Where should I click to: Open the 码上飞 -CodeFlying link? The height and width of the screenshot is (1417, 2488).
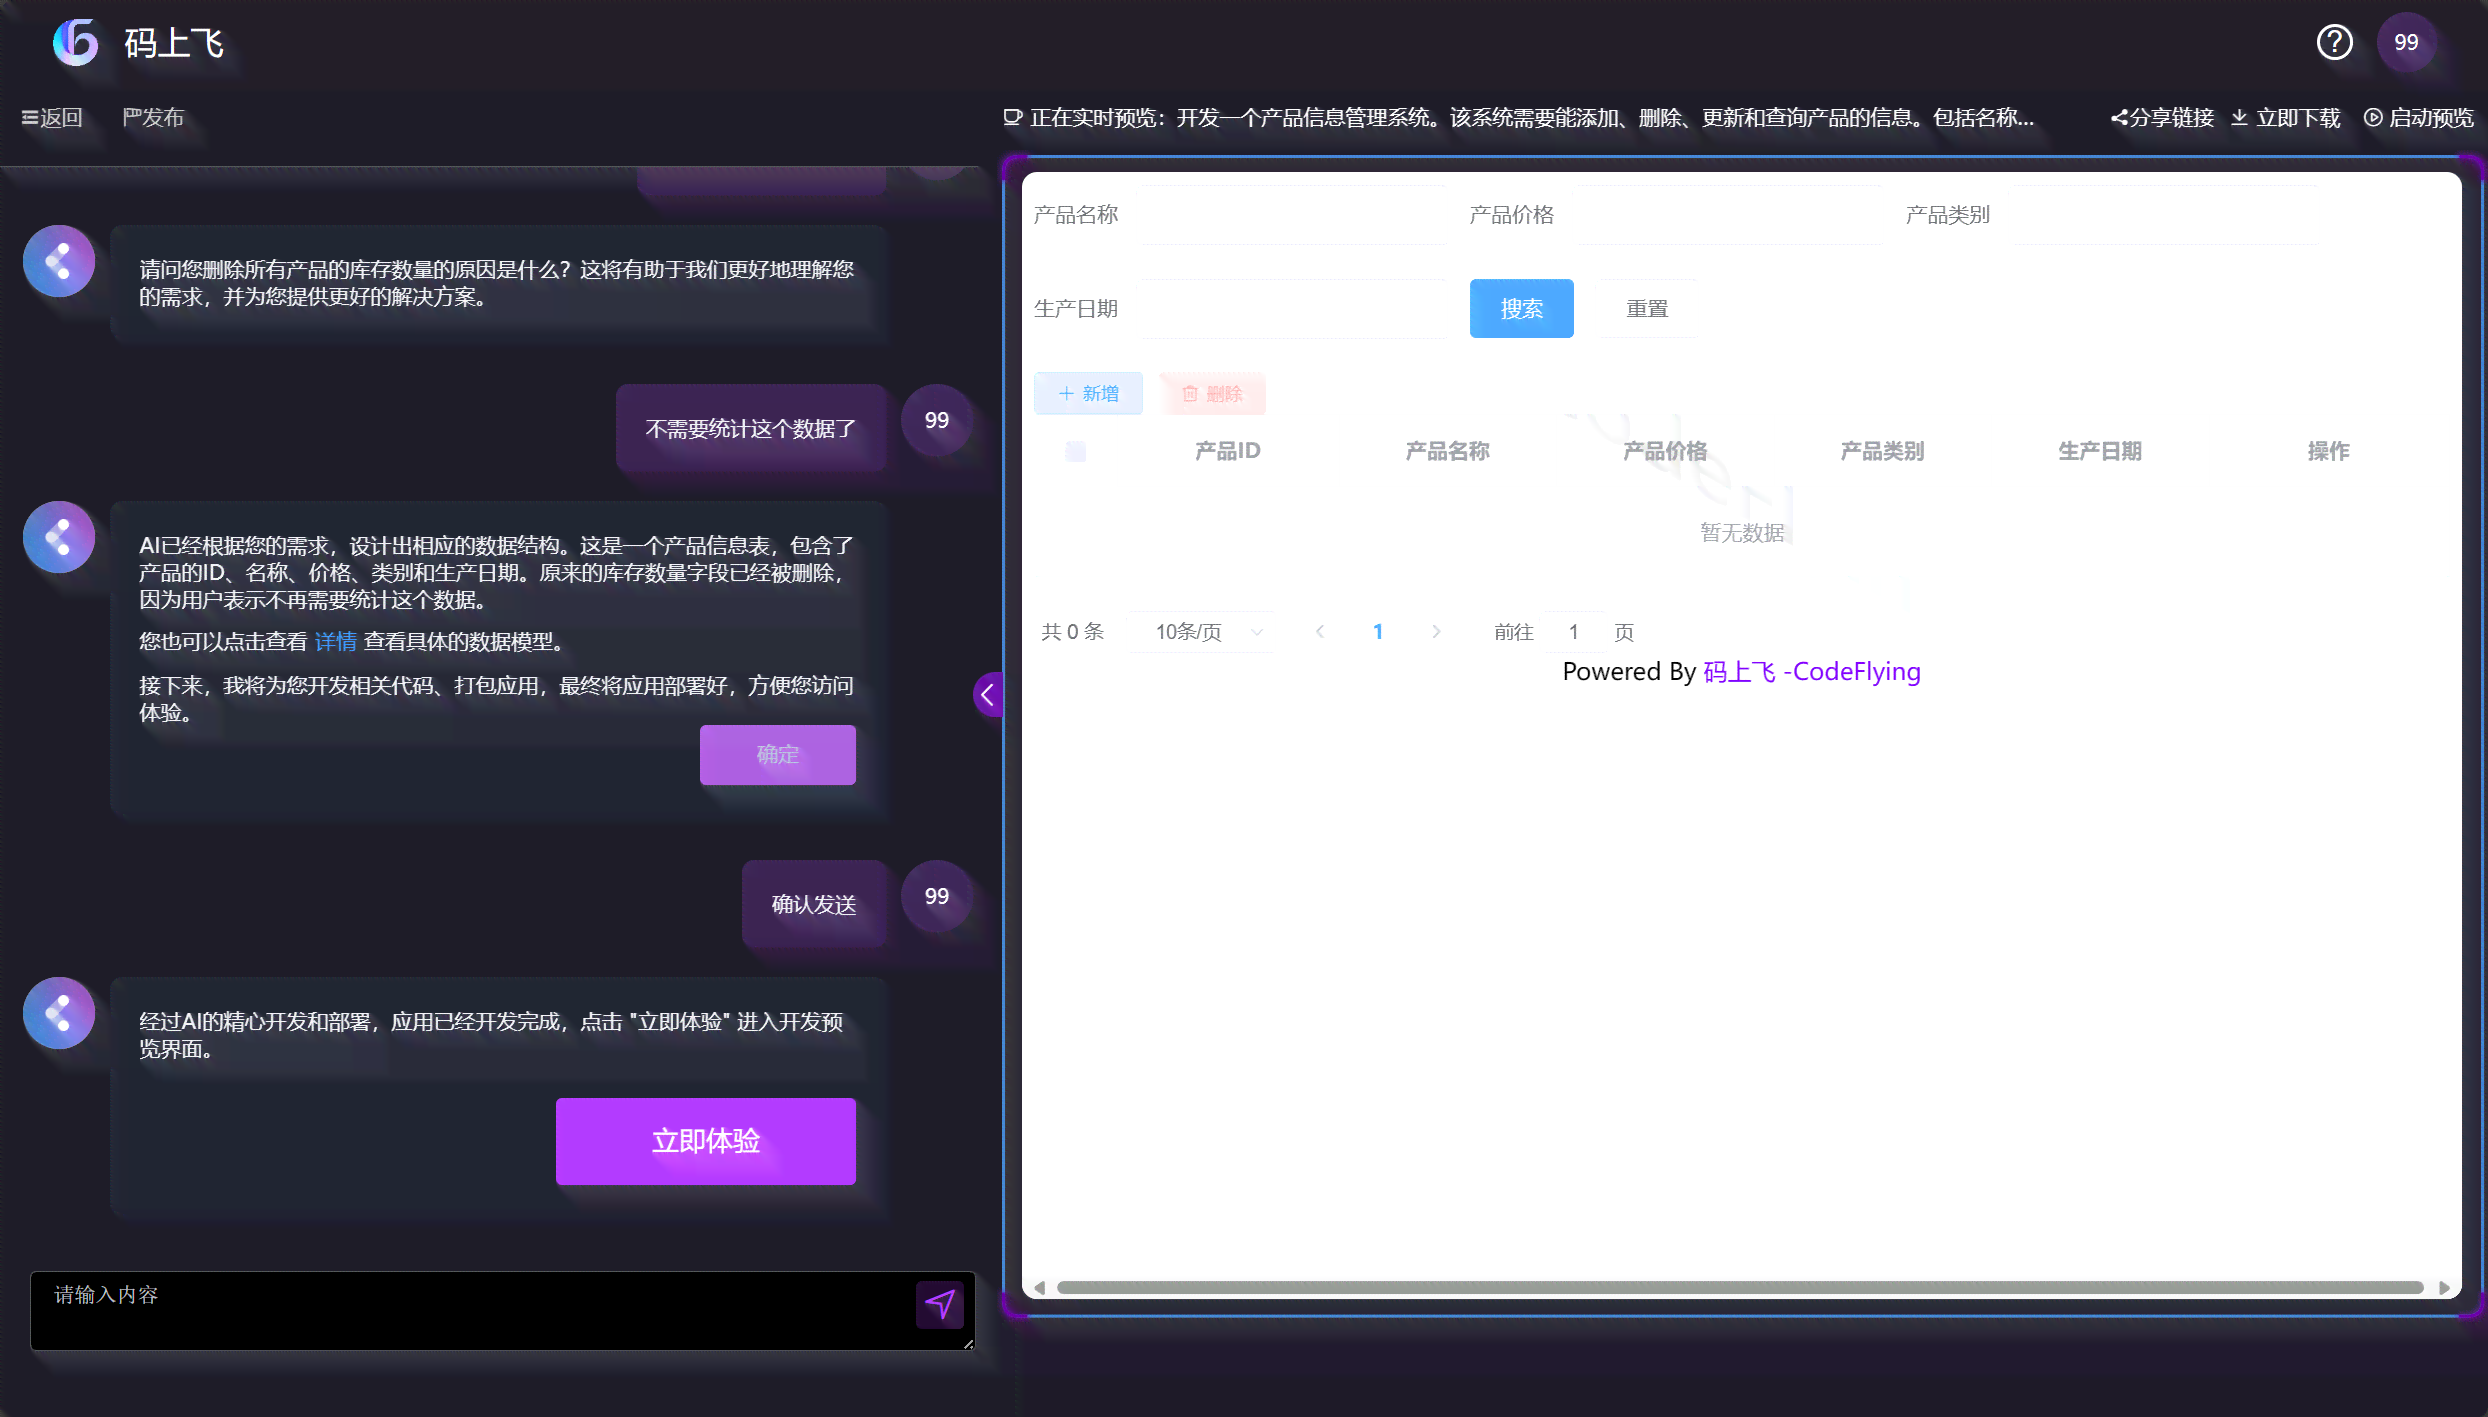[1811, 671]
